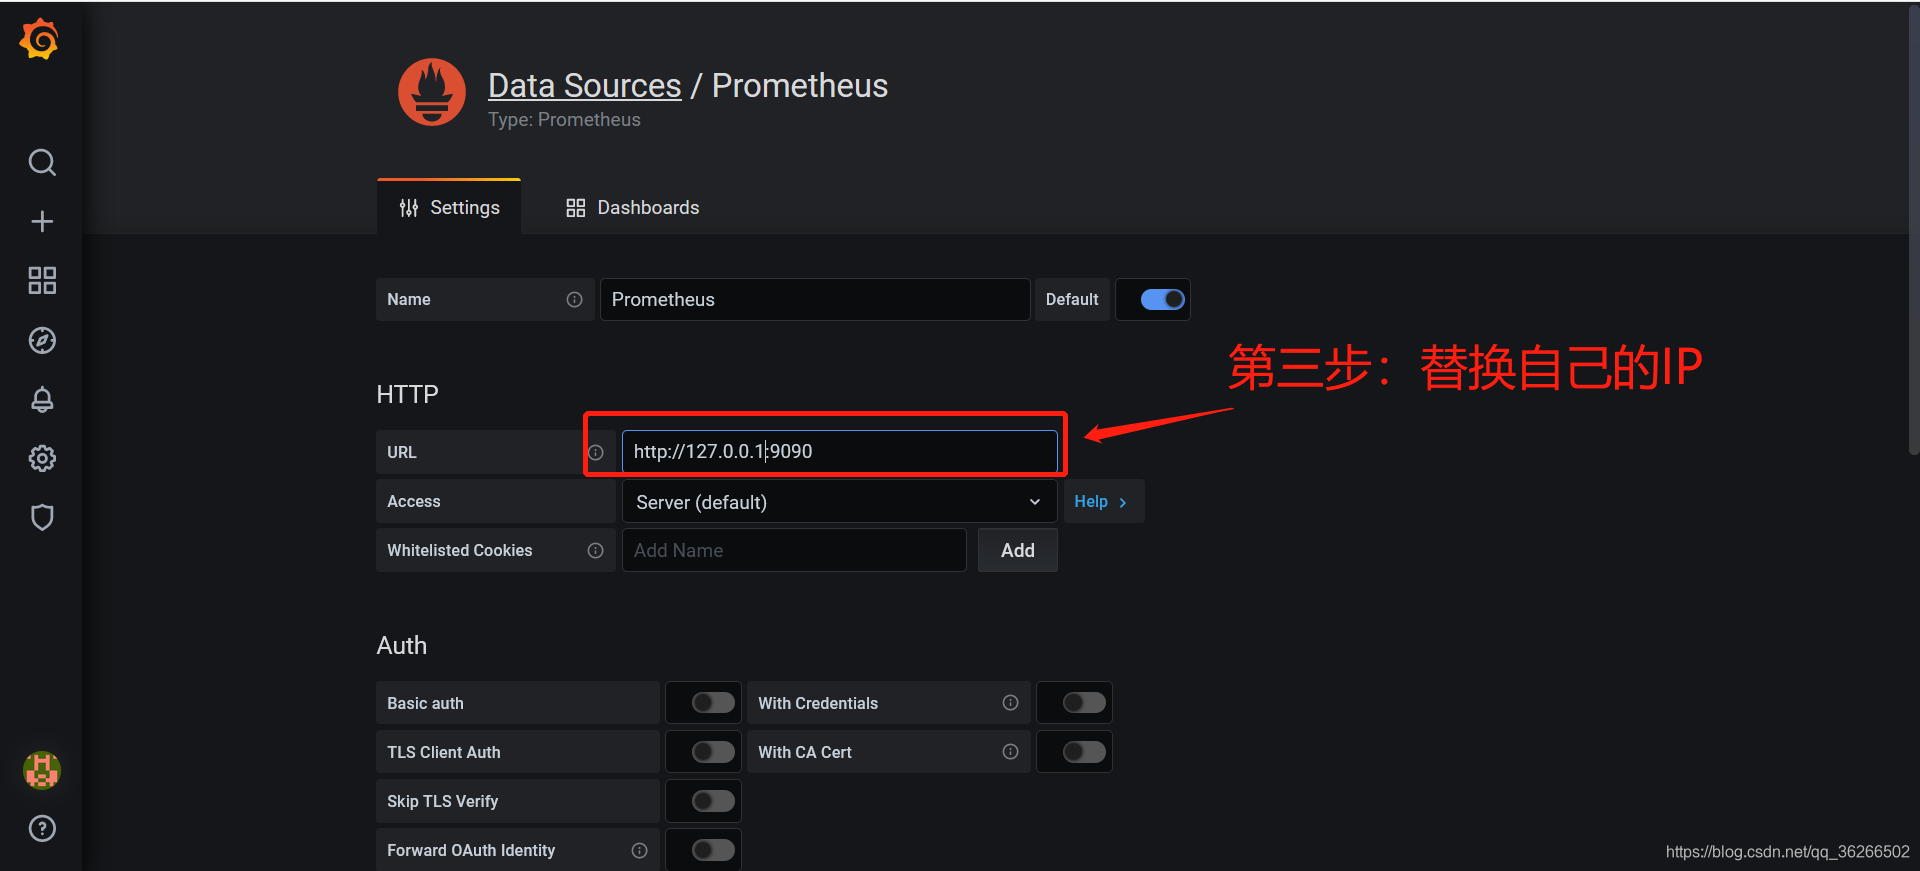Open Grafana home logo

tap(40, 39)
